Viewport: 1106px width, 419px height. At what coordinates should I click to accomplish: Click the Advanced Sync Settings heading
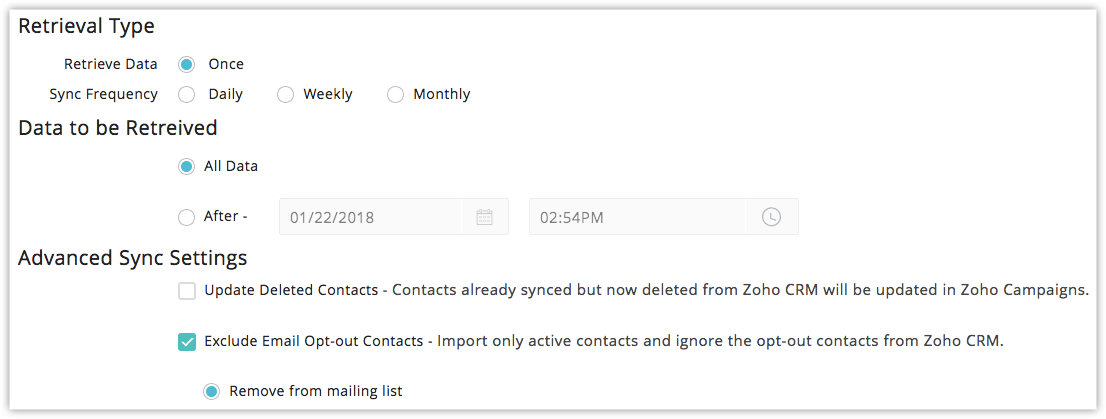(133, 258)
